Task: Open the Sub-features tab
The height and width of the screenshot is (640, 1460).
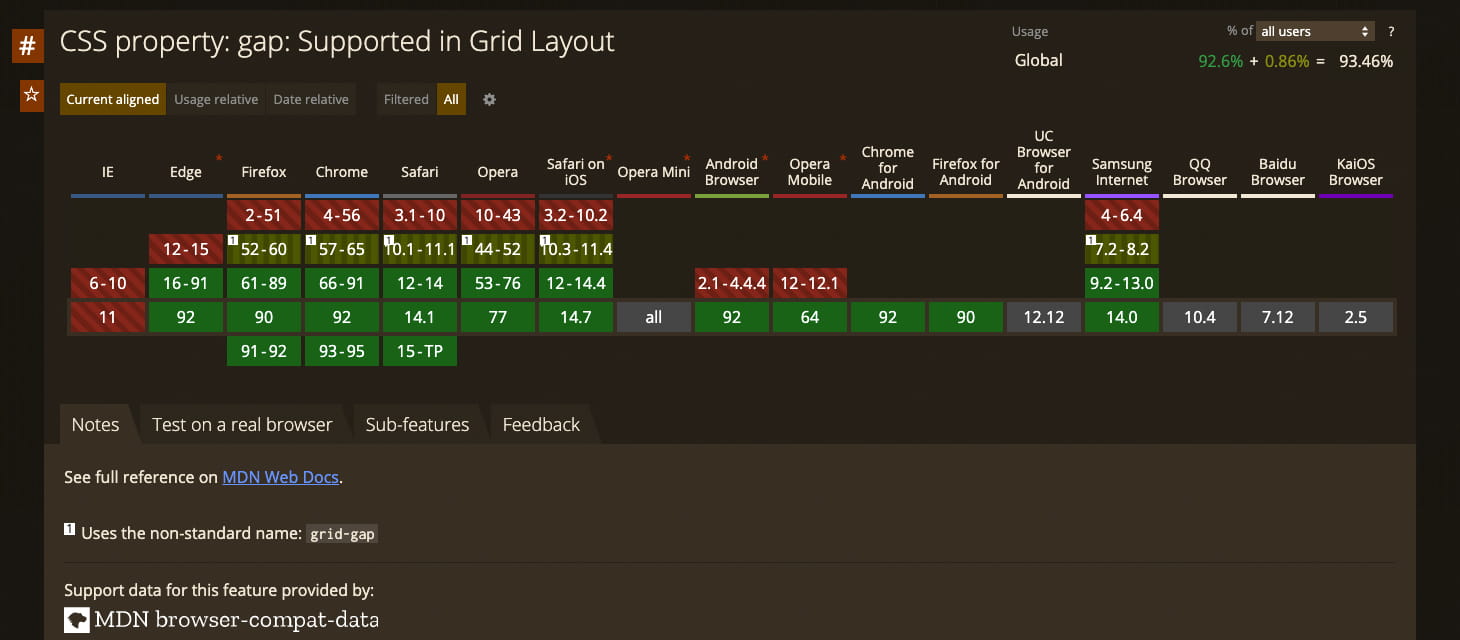Action: coord(417,424)
